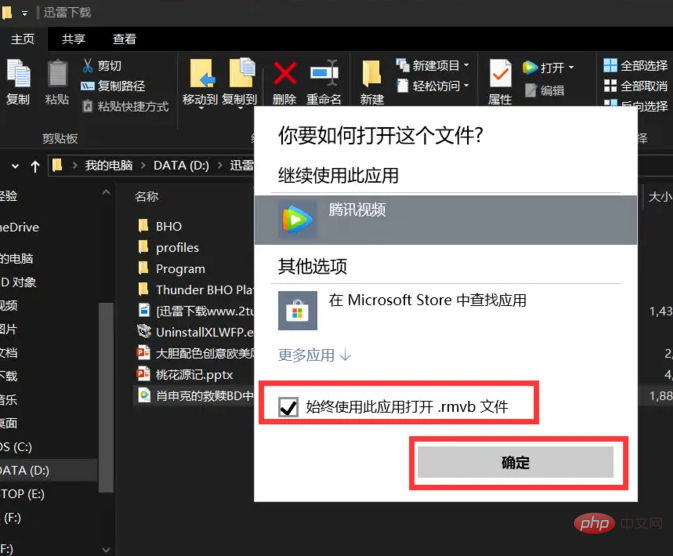
Task: Switch to the 查看 ribbon tab
Action: tap(124, 39)
